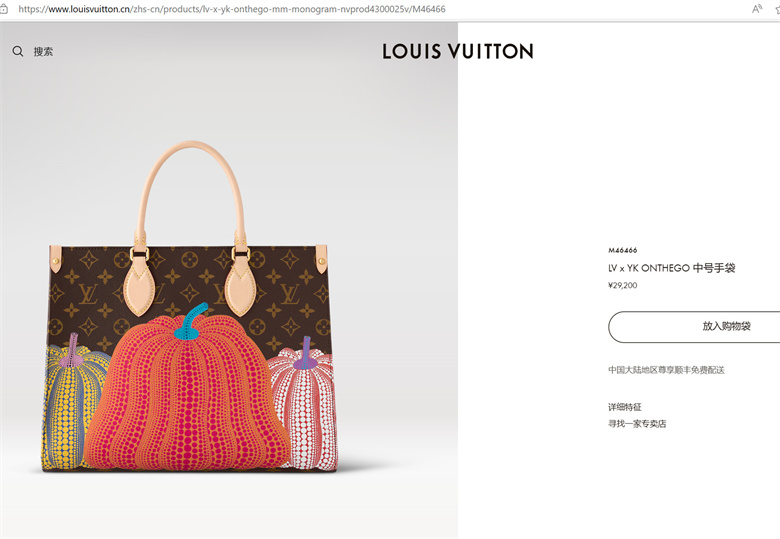
Task: Activate the Read aloud icon in address bar
Action: point(757,9)
